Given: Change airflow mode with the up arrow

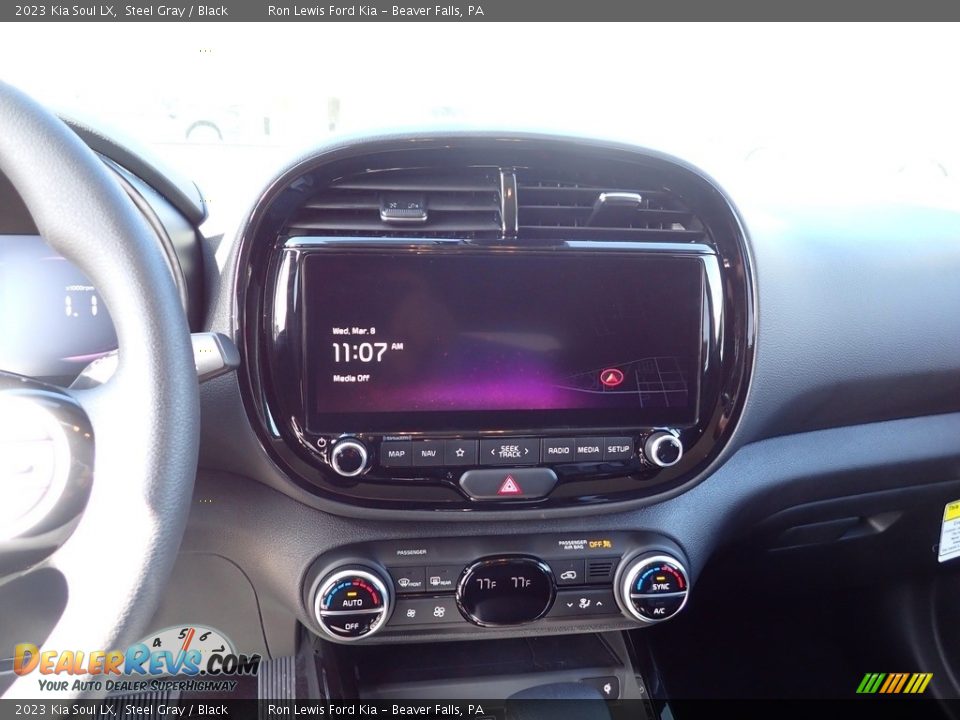Looking at the screenshot, I should click(599, 603).
